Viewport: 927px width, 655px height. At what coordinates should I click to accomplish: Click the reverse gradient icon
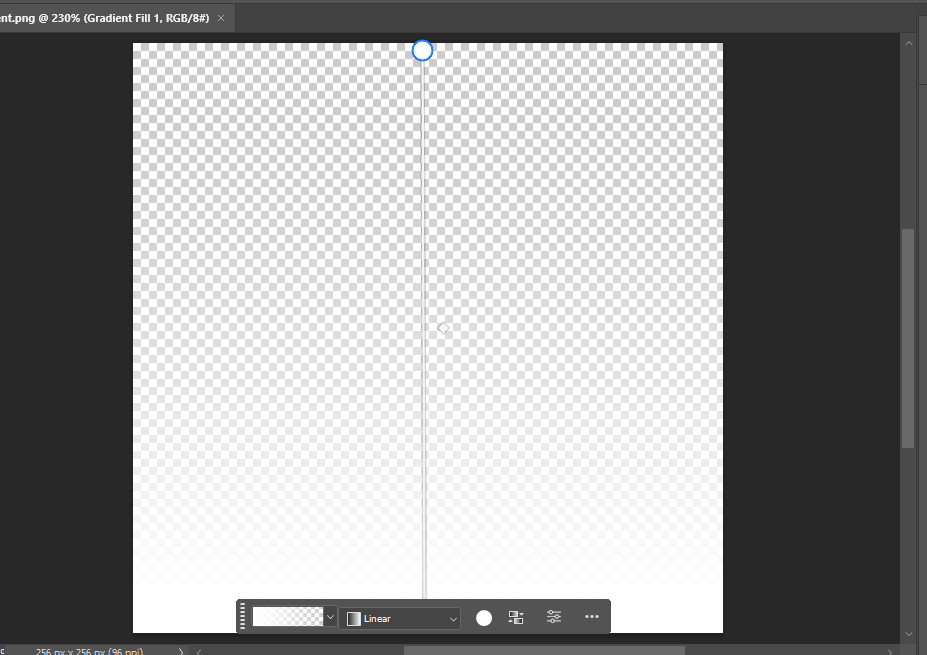click(x=516, y=618)
